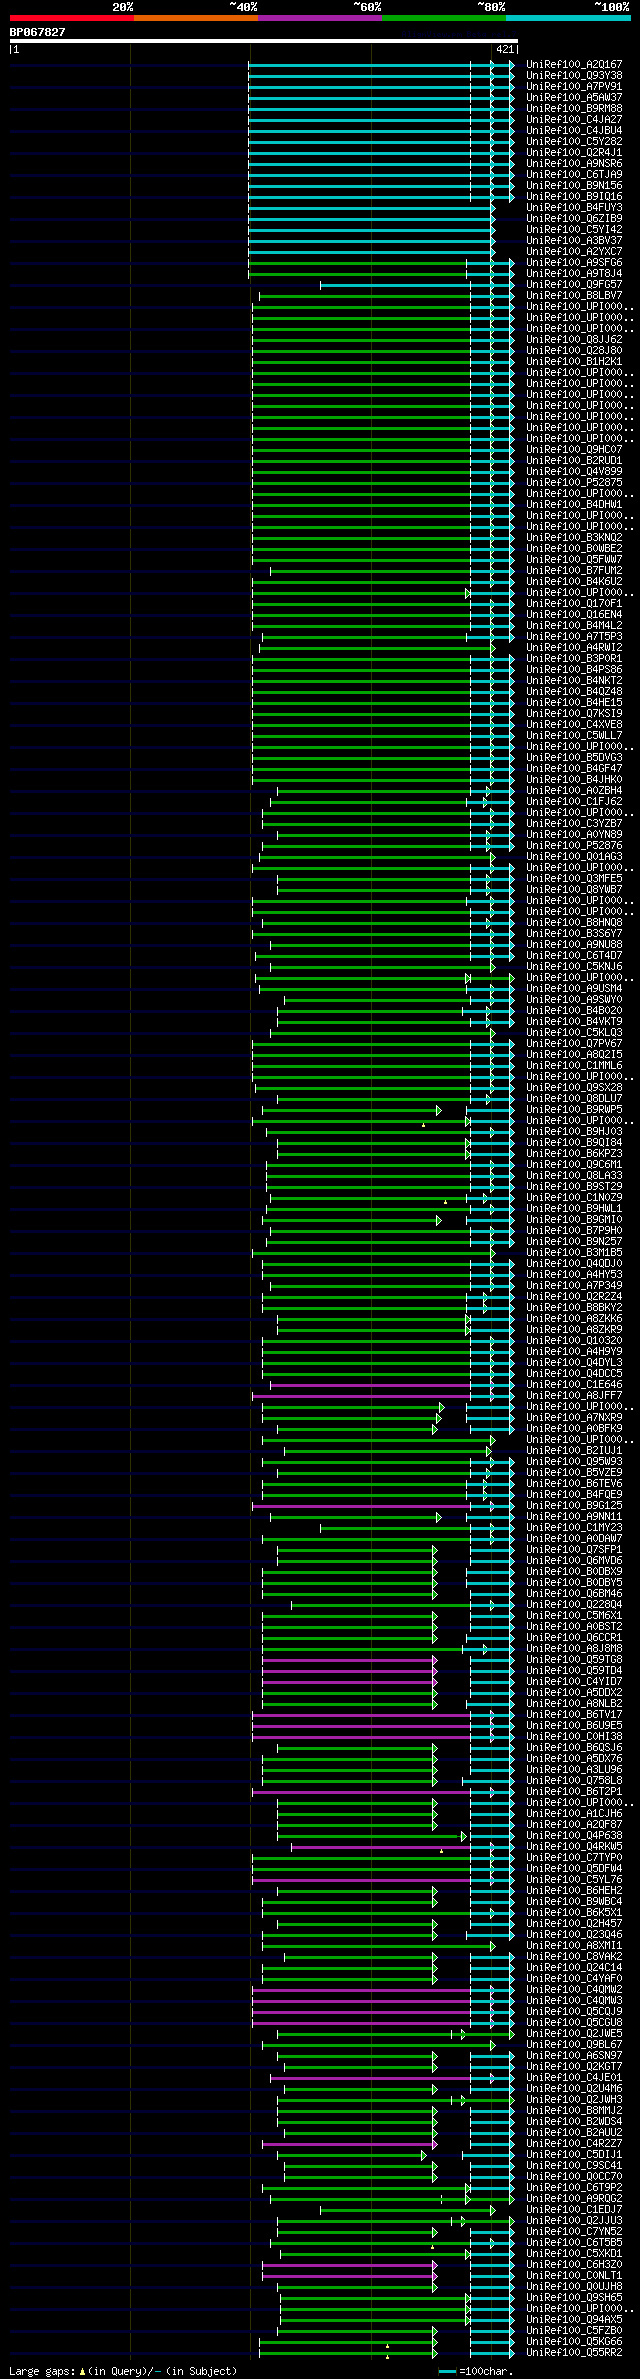This screenshot has height=2379, width=640.
Task: Select the UniRef100_C5KLQ3 entry
Action: pos(574,1033)
